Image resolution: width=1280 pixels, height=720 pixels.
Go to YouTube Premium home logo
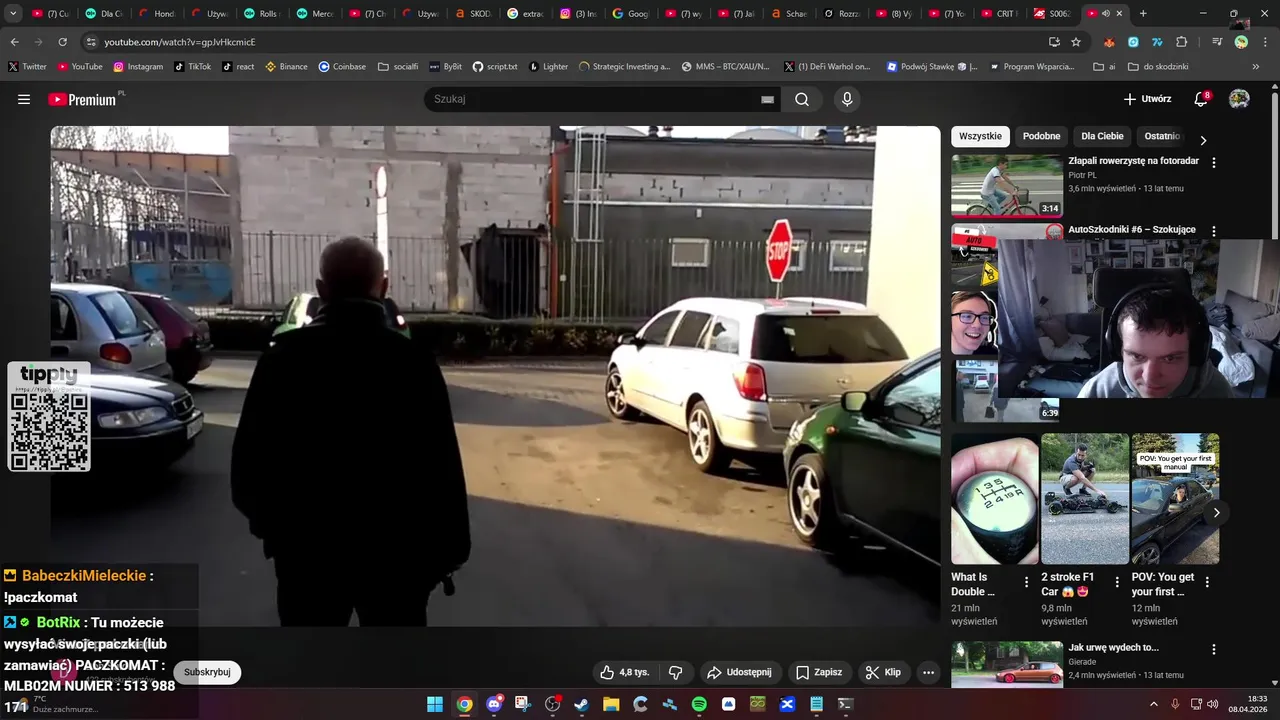pos(82,99)
